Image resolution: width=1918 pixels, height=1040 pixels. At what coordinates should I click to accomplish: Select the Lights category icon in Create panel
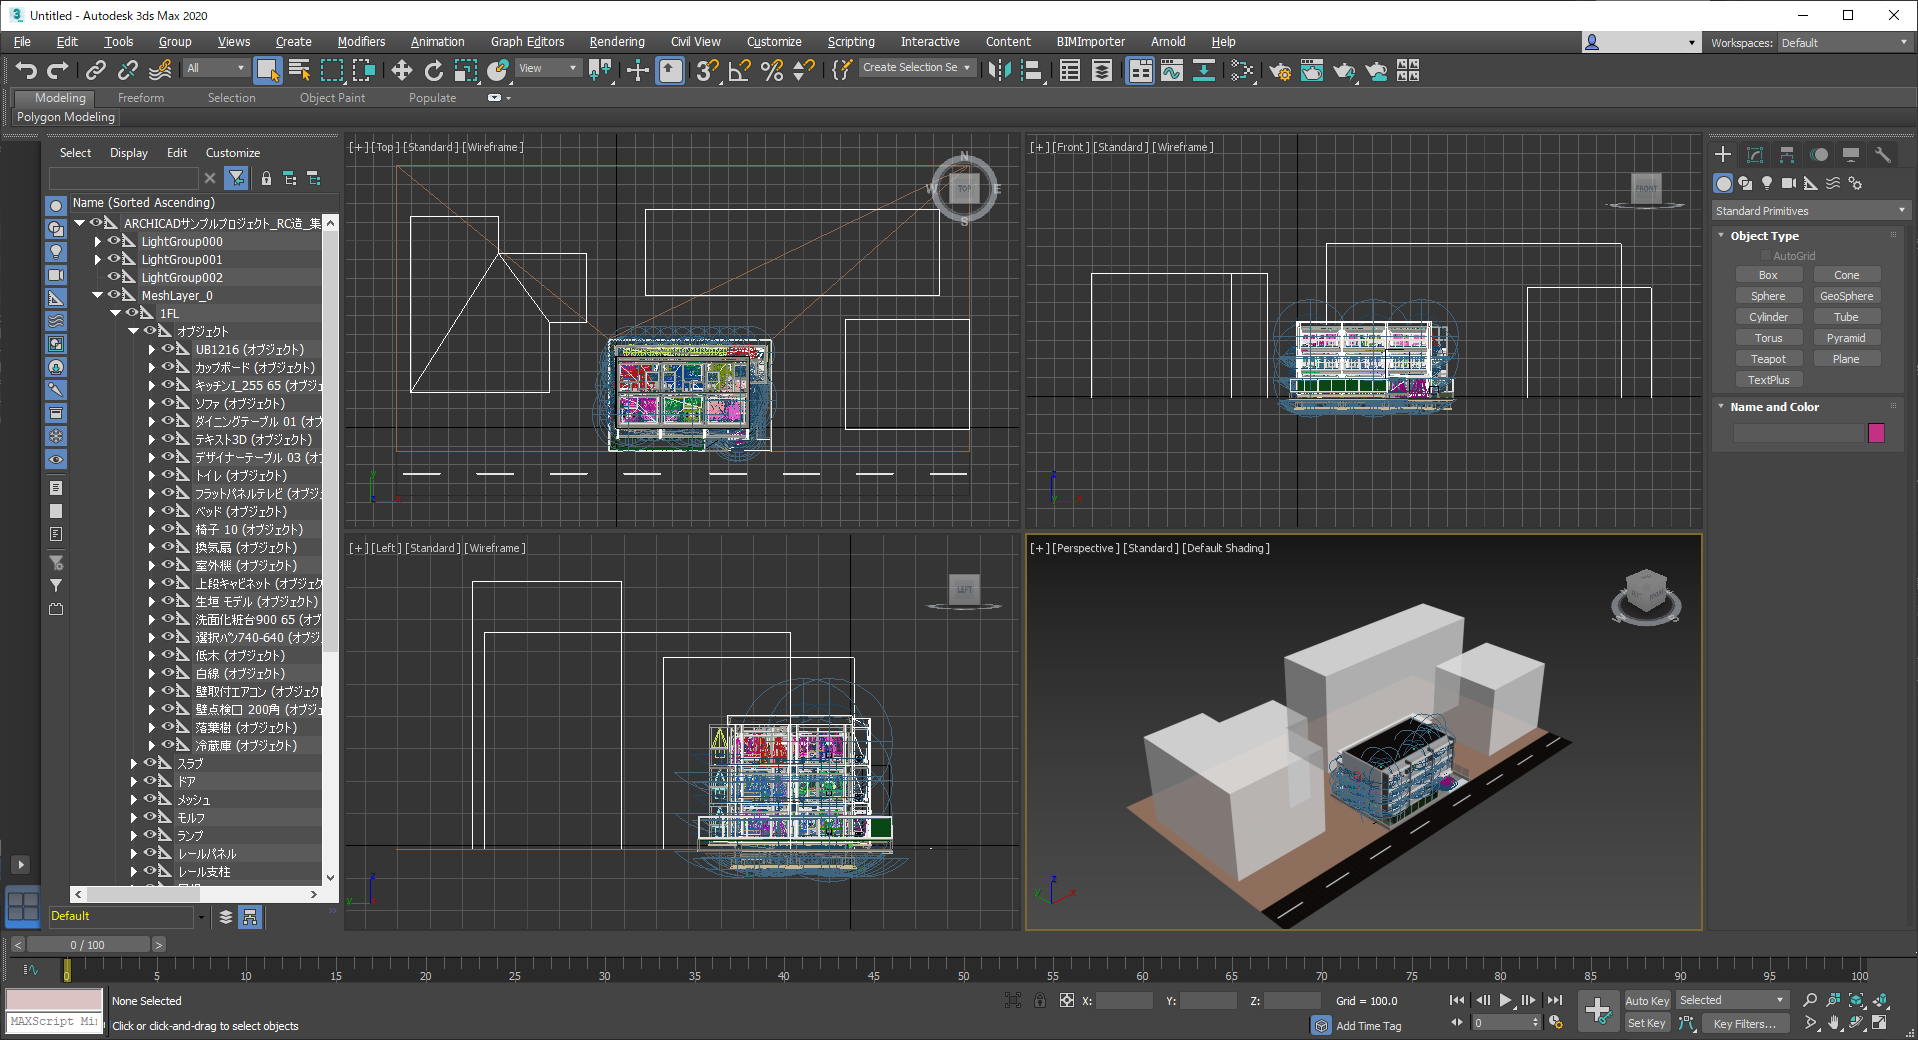point(1767,183)
